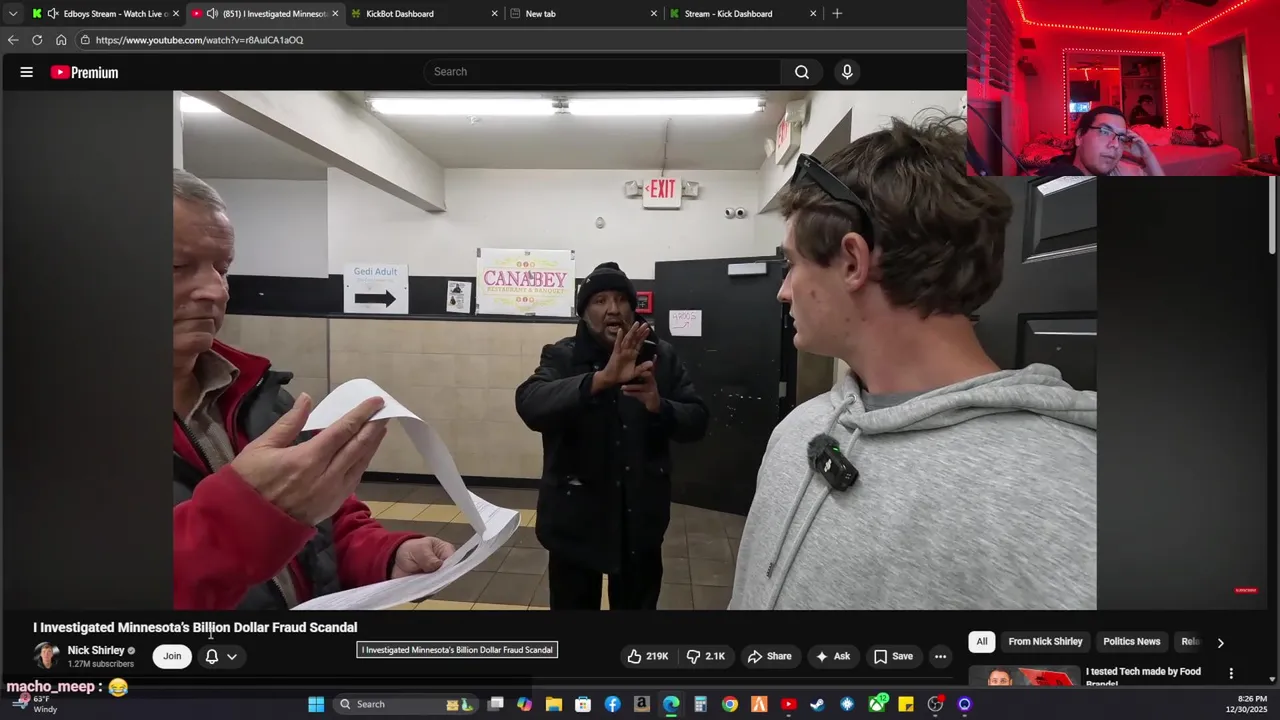Image resolution: width=1280 pixels, height=720 pixels.
Task: Open Facebook from taskbar
Action: pos(612,704)
